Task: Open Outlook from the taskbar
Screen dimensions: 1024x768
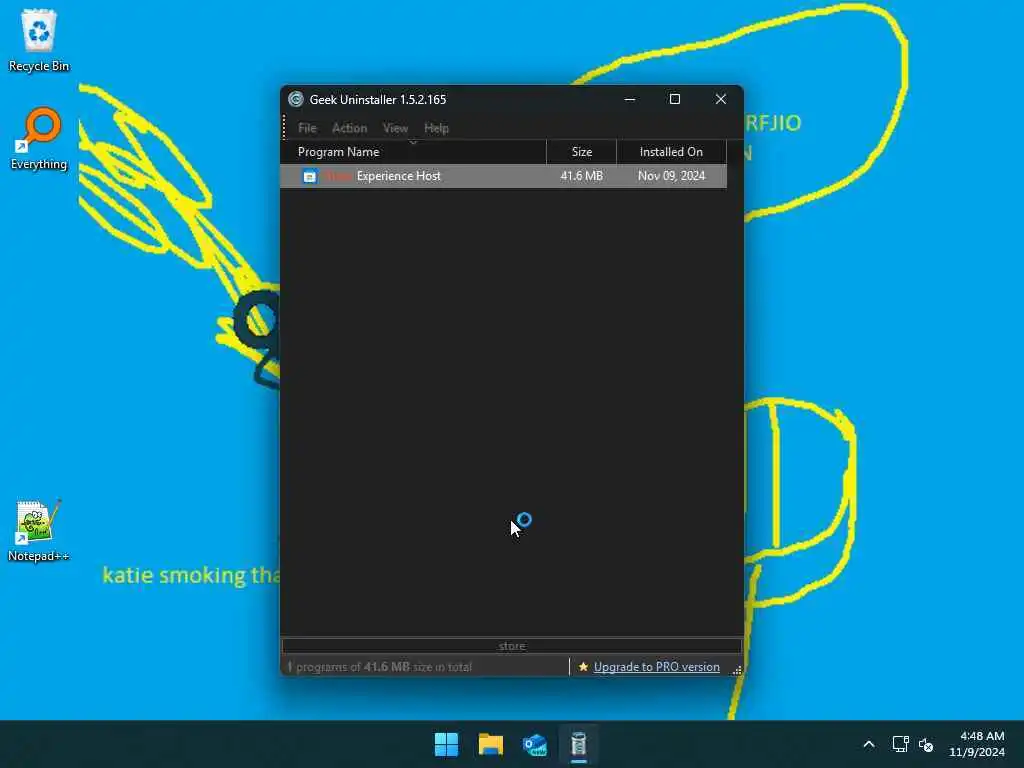Action: click(534, 744)
